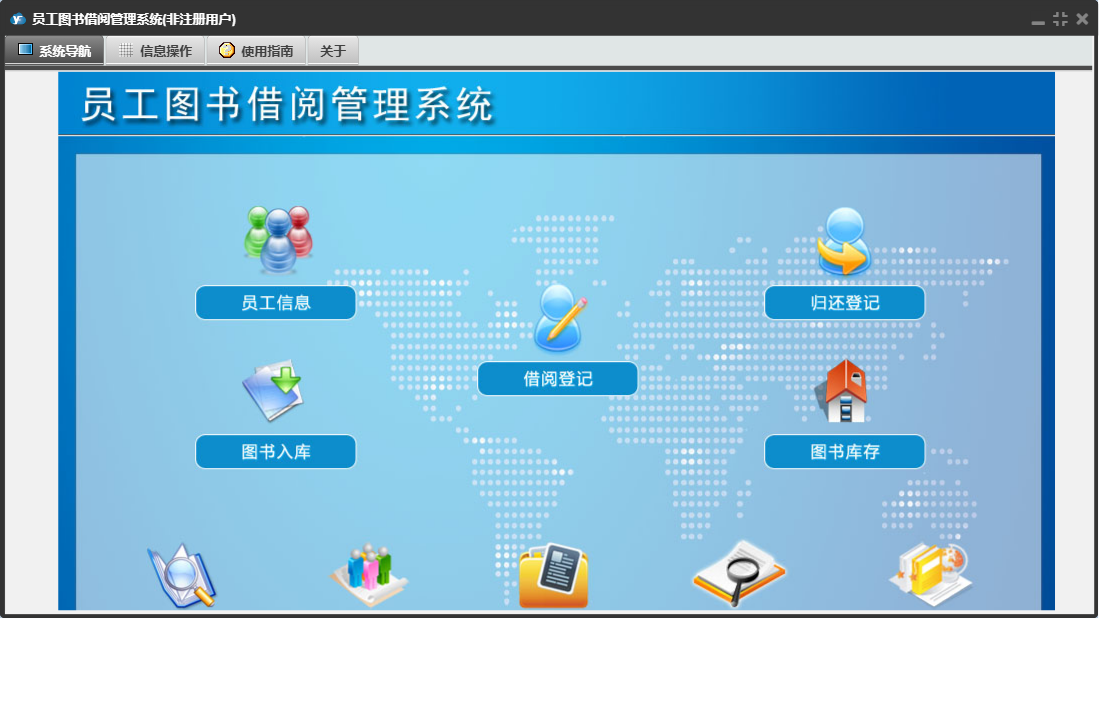Open the 系统导航 tab
This screenshot has height=723, width=1099.
click(55, 50)
